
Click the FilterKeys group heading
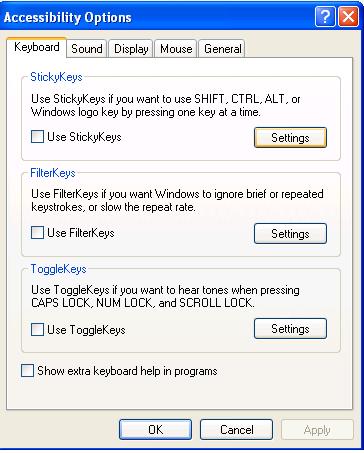tap(53, 173)
